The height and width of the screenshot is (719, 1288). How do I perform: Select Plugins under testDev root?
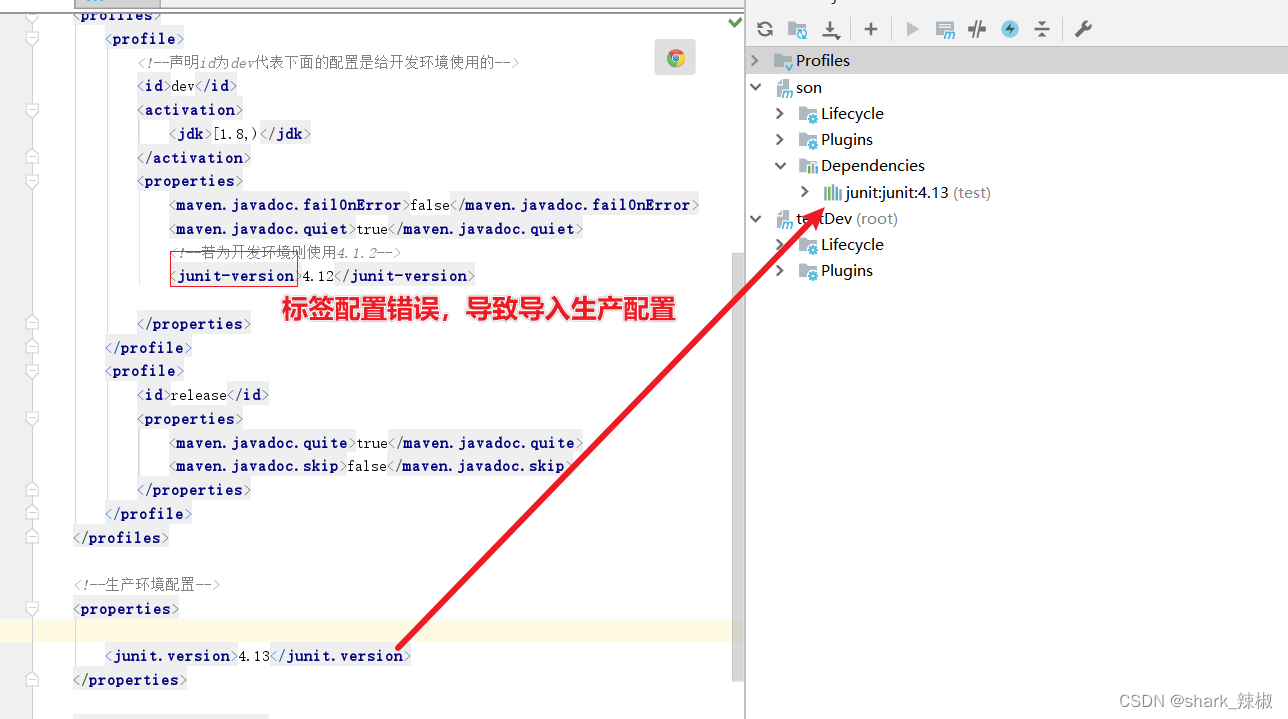pyautogui.click(x=846, y=271)
